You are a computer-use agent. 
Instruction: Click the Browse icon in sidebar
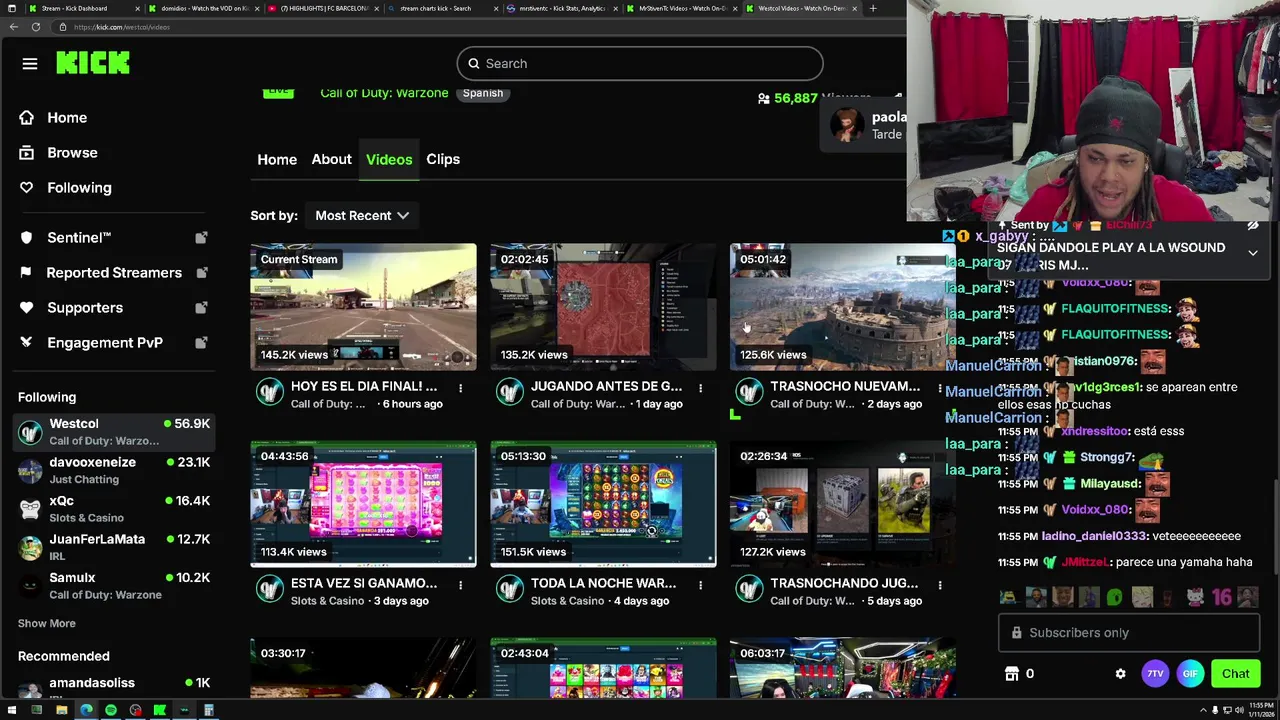(27, 153)
